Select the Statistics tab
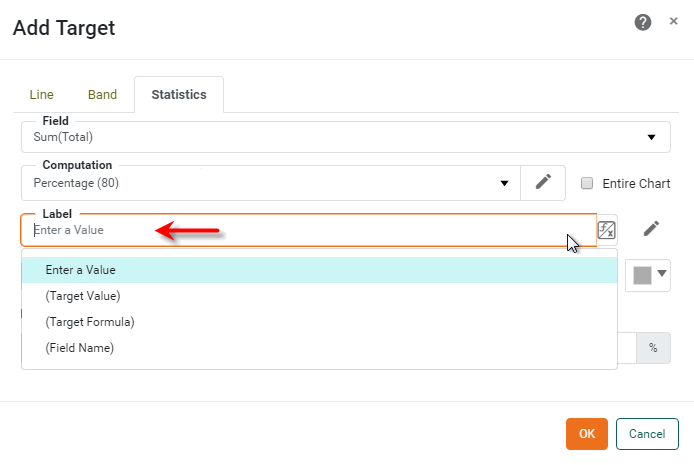The height and width of the screenshot is (465, 694). pyautogui.click(x=179, y=95)
